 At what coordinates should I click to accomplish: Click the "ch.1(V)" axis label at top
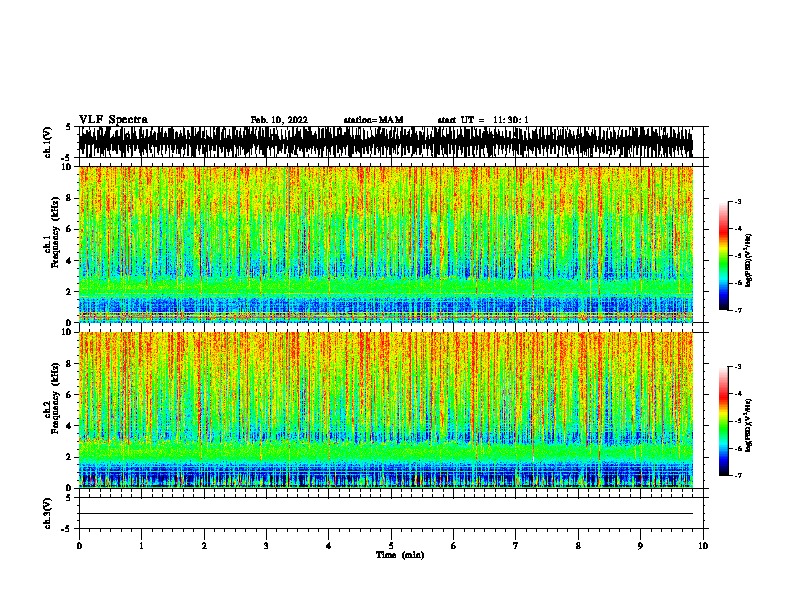pyautogui.click(x=48, y=142)
